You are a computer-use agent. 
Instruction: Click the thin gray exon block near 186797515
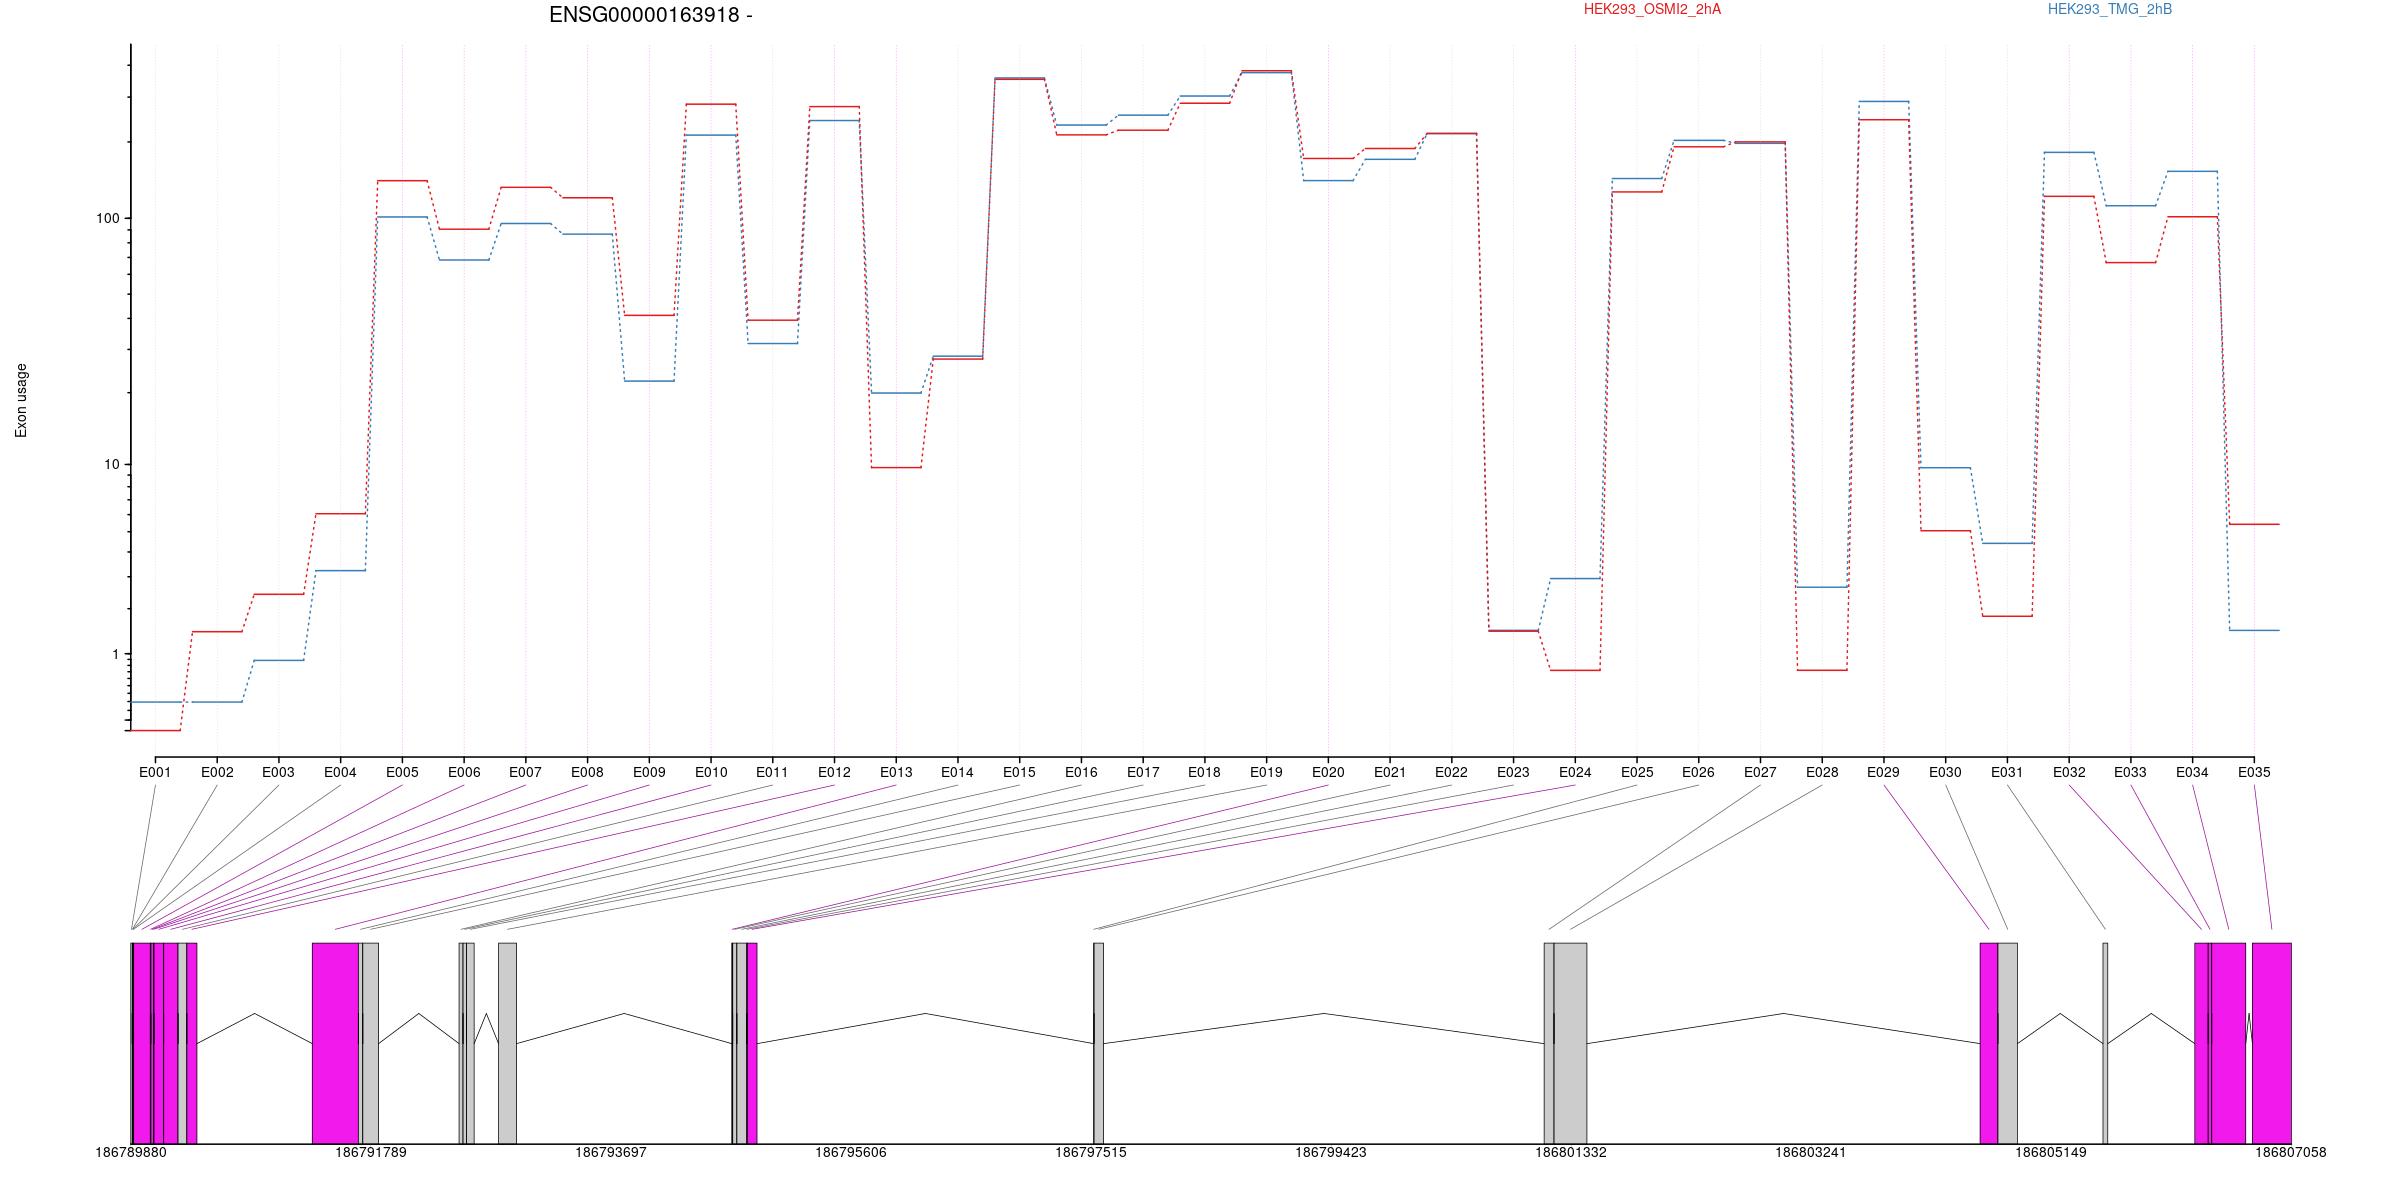1099,1043
